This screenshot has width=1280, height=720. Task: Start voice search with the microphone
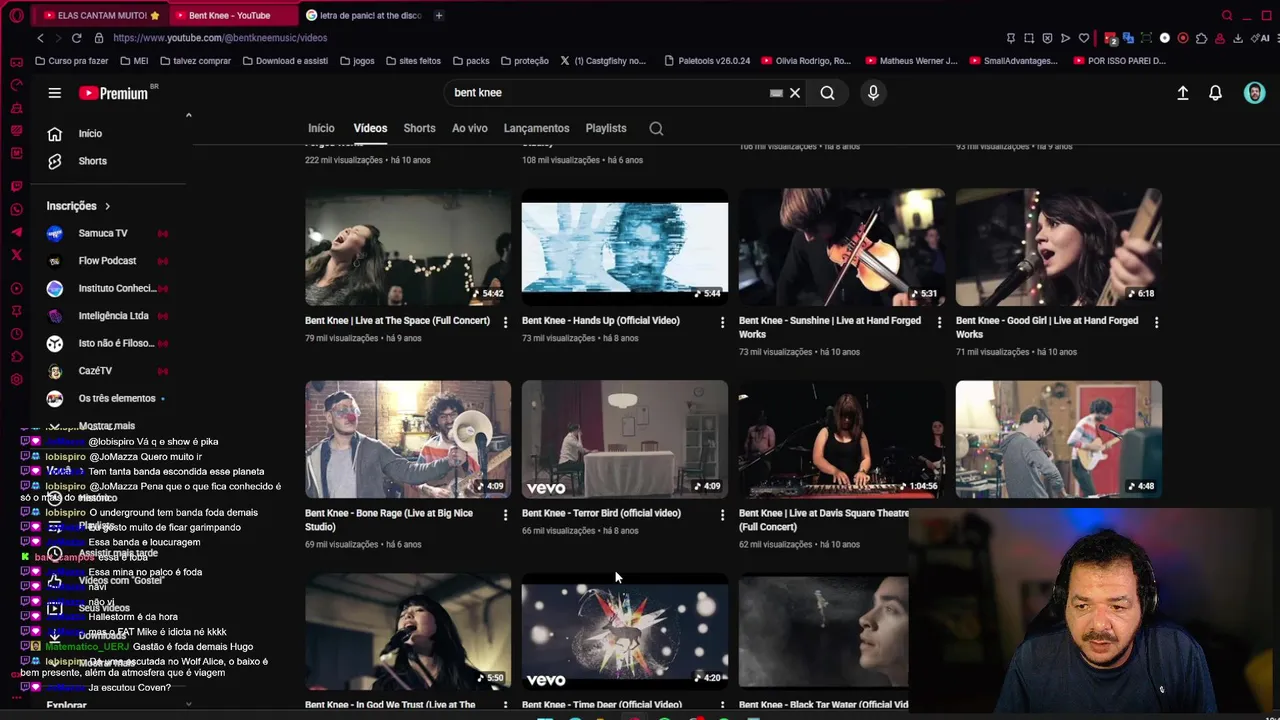point(873,93)
